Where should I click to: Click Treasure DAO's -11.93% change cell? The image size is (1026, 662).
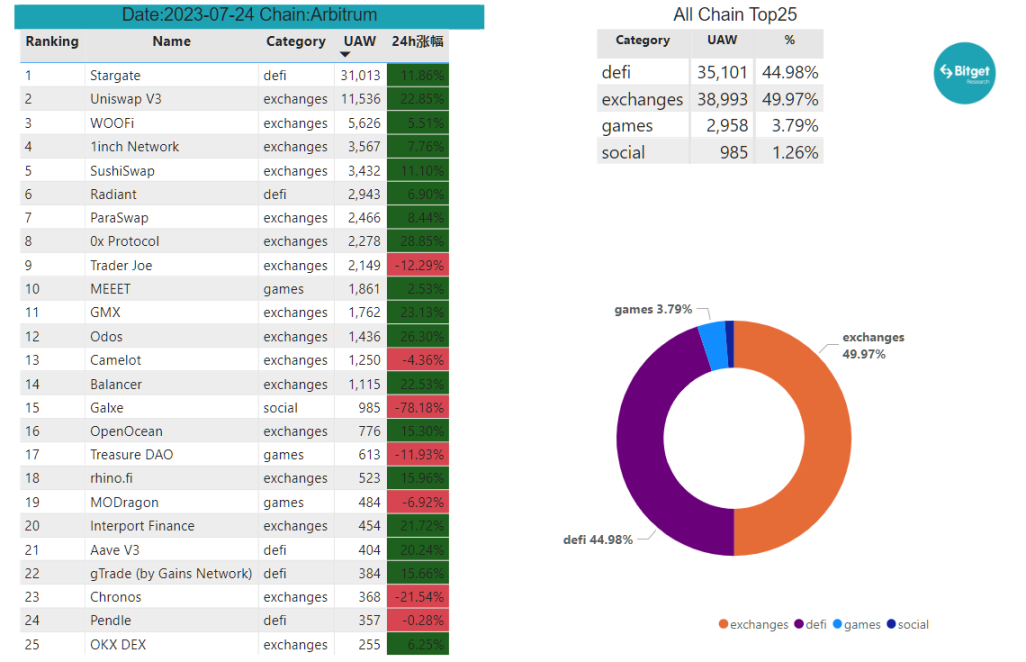(x=418, y=455)
